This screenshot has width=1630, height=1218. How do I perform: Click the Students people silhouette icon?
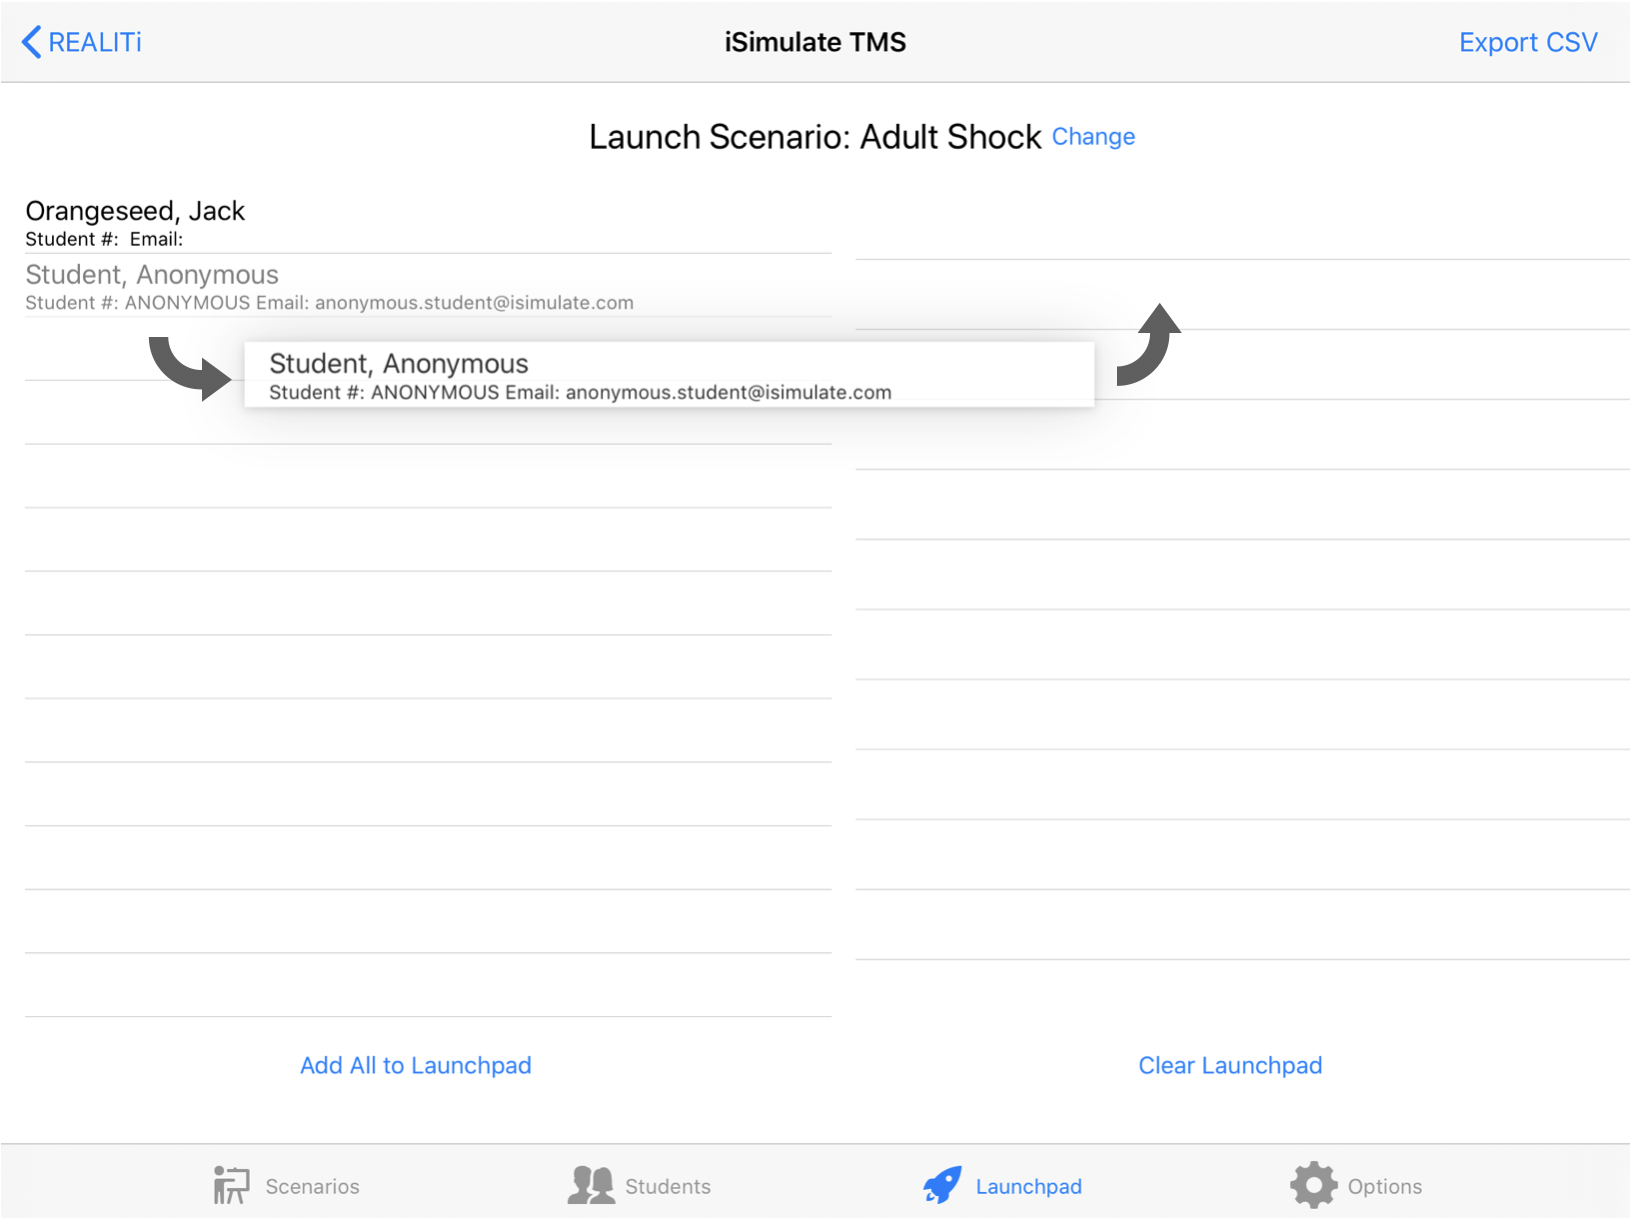click(x=591, y=1186)
